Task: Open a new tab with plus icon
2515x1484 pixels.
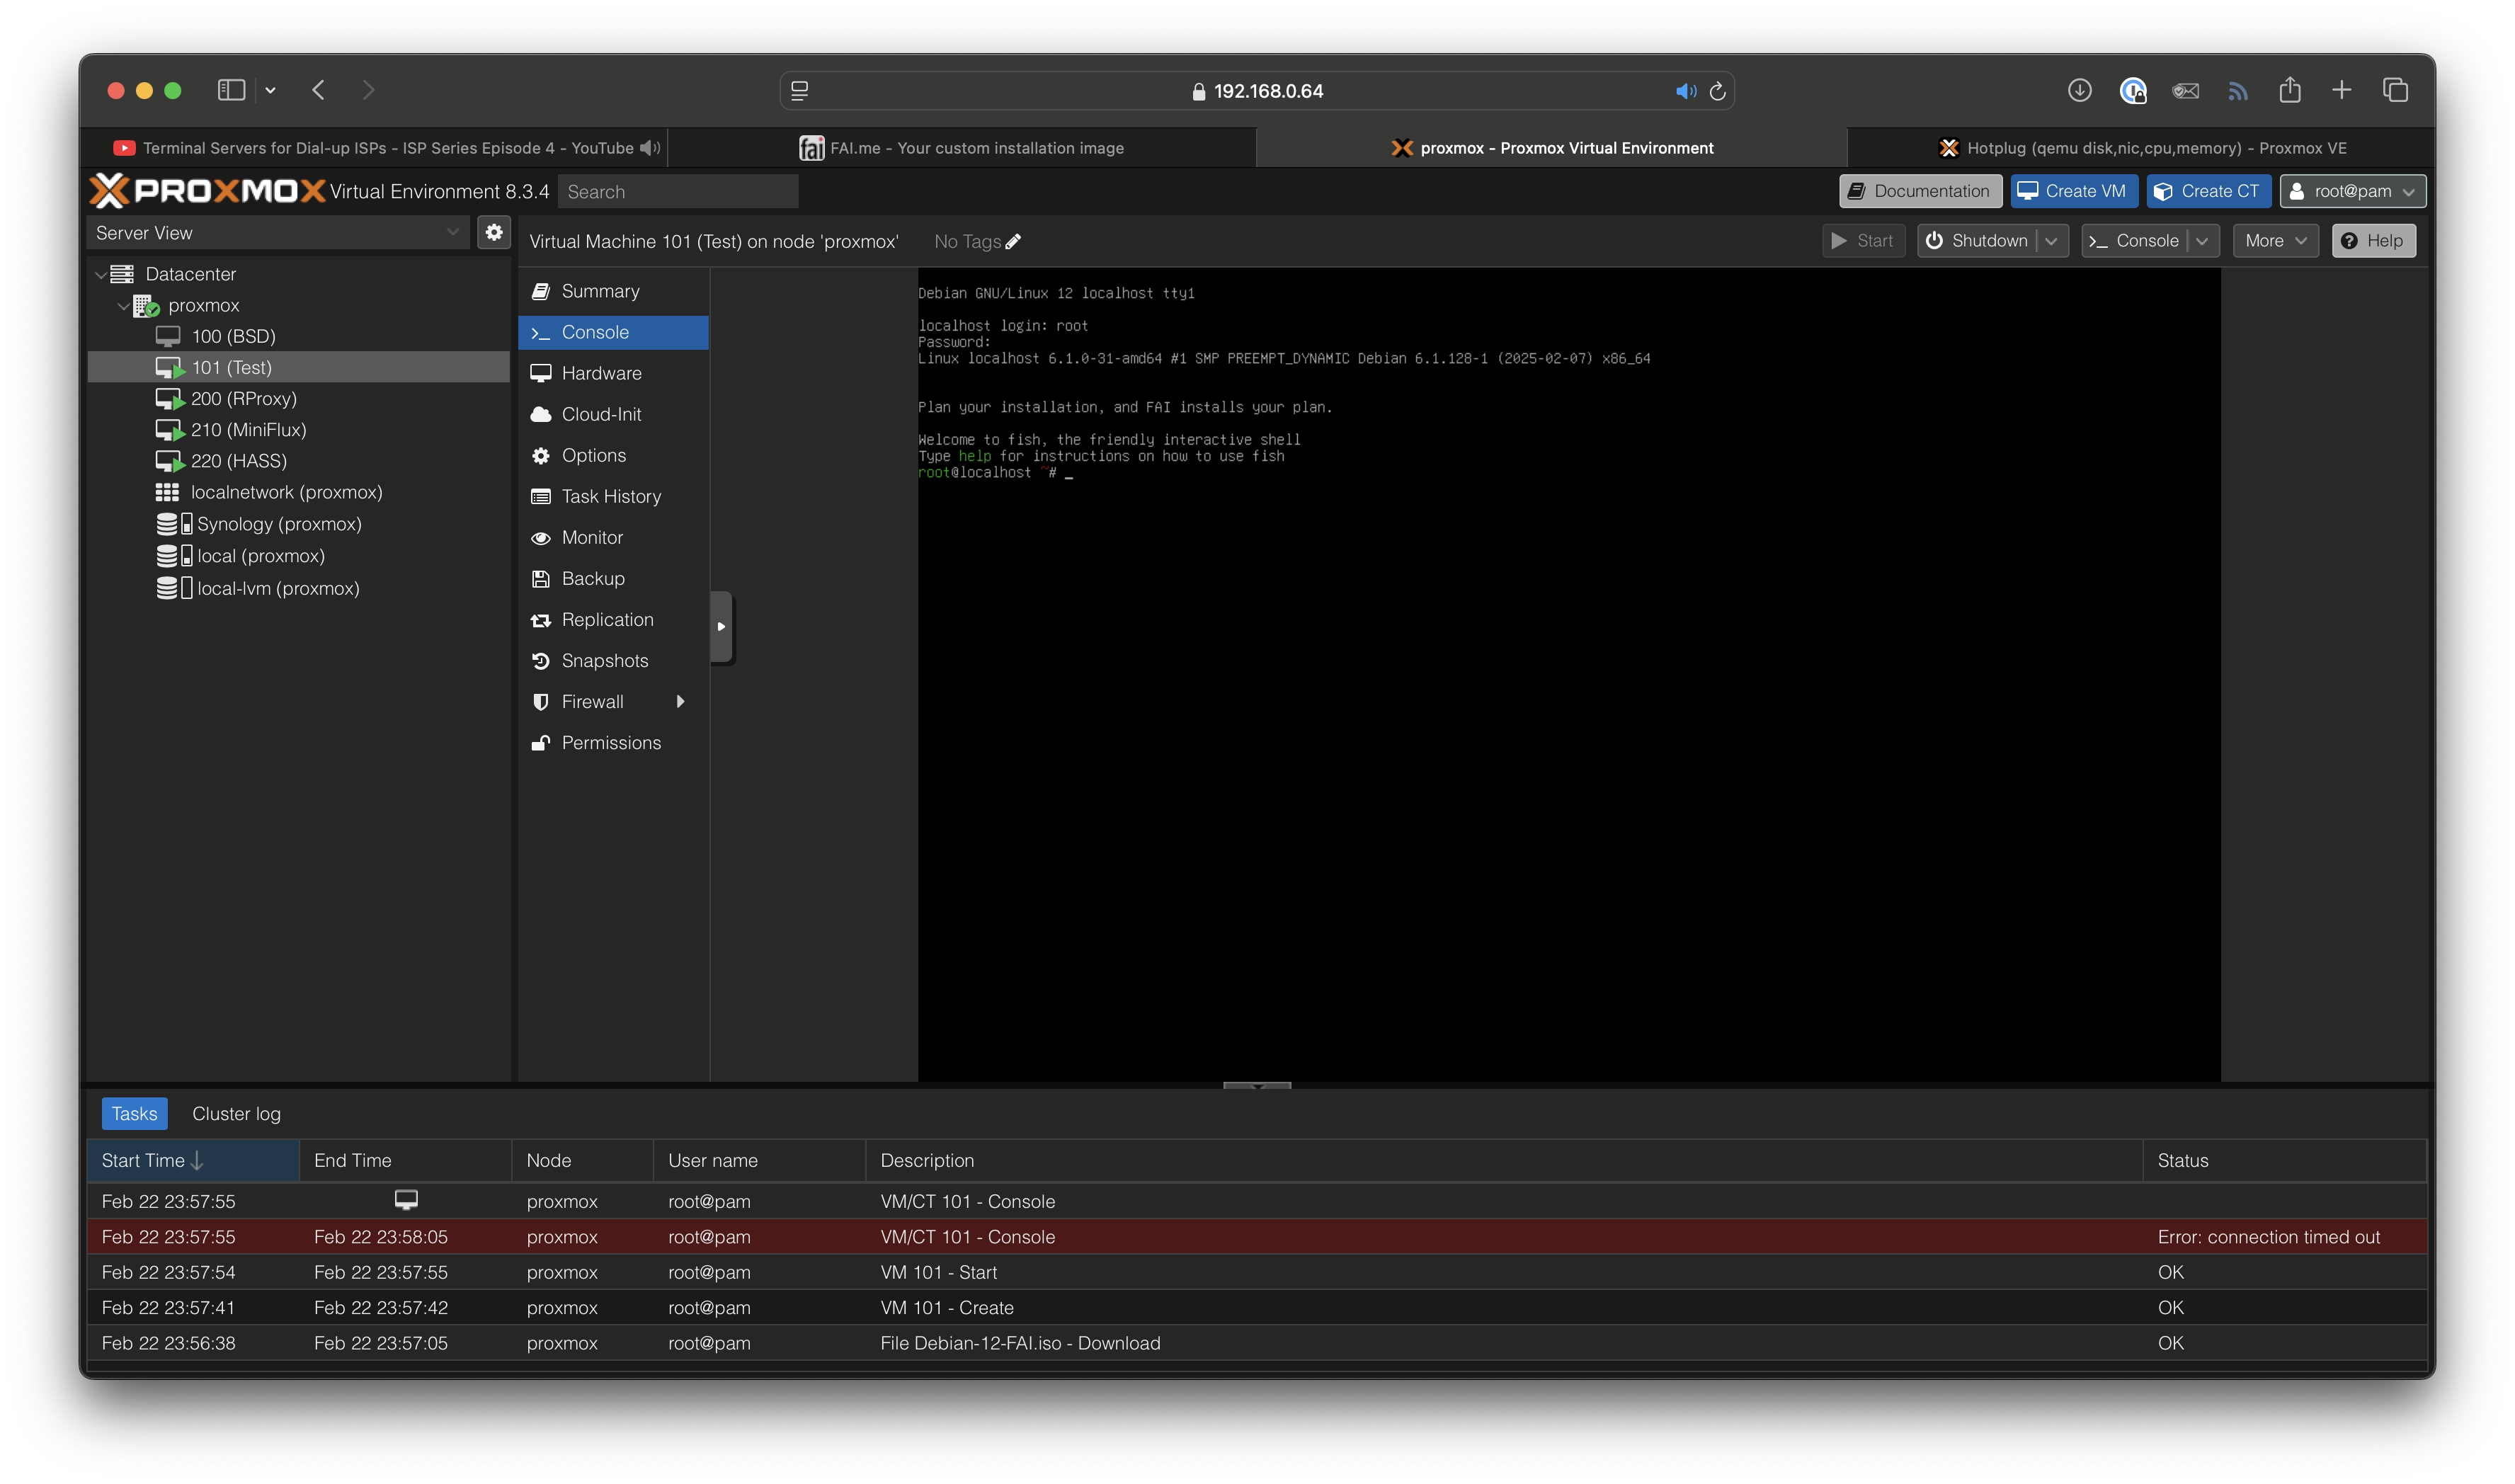Action: 2342,90
